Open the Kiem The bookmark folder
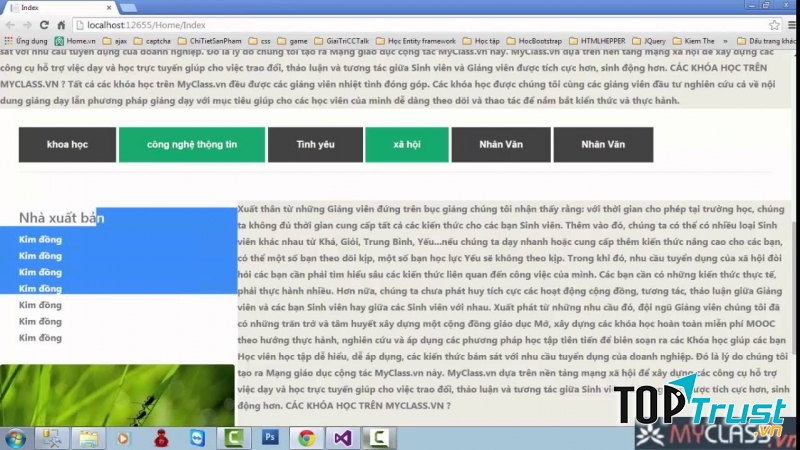Viewport: 800px width, 450px height. pos(694,41)
